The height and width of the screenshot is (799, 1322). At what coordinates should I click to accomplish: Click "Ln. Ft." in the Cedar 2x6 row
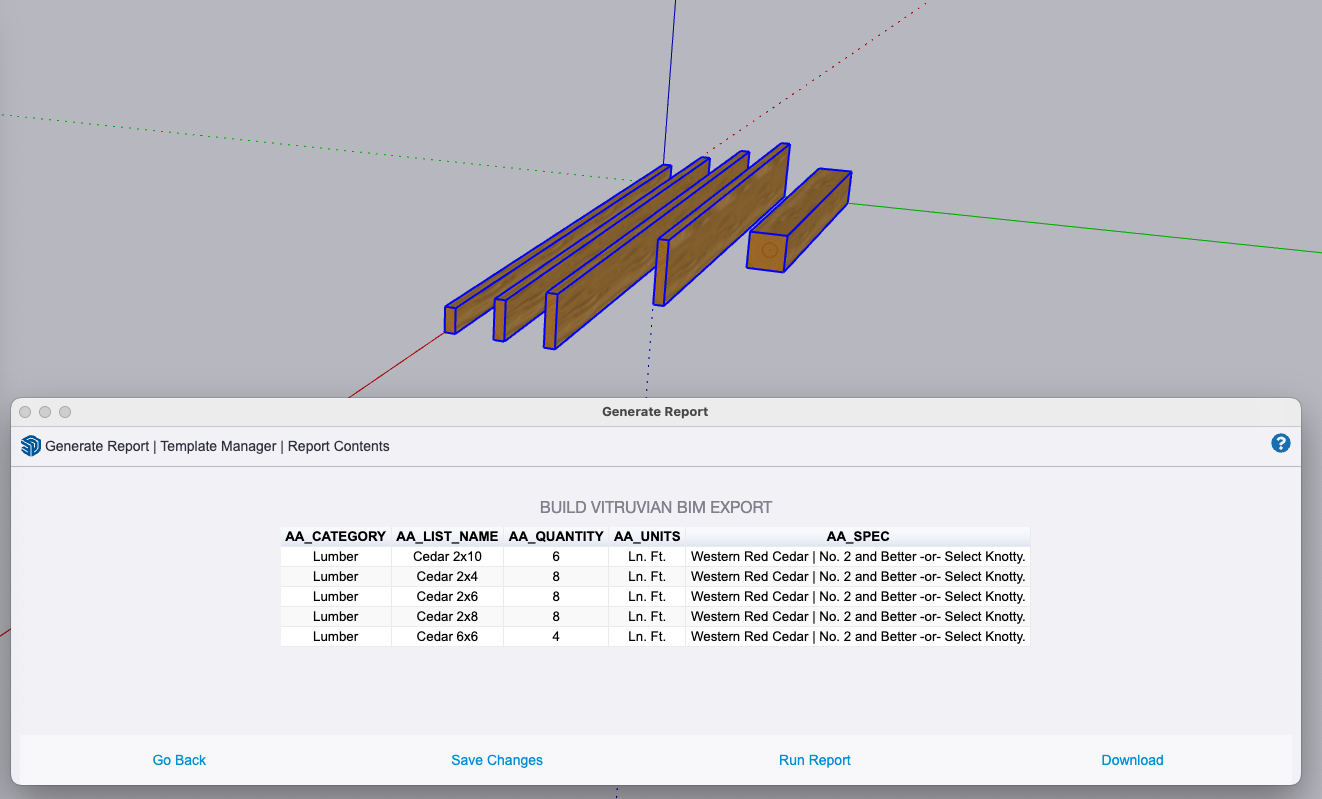647,596
